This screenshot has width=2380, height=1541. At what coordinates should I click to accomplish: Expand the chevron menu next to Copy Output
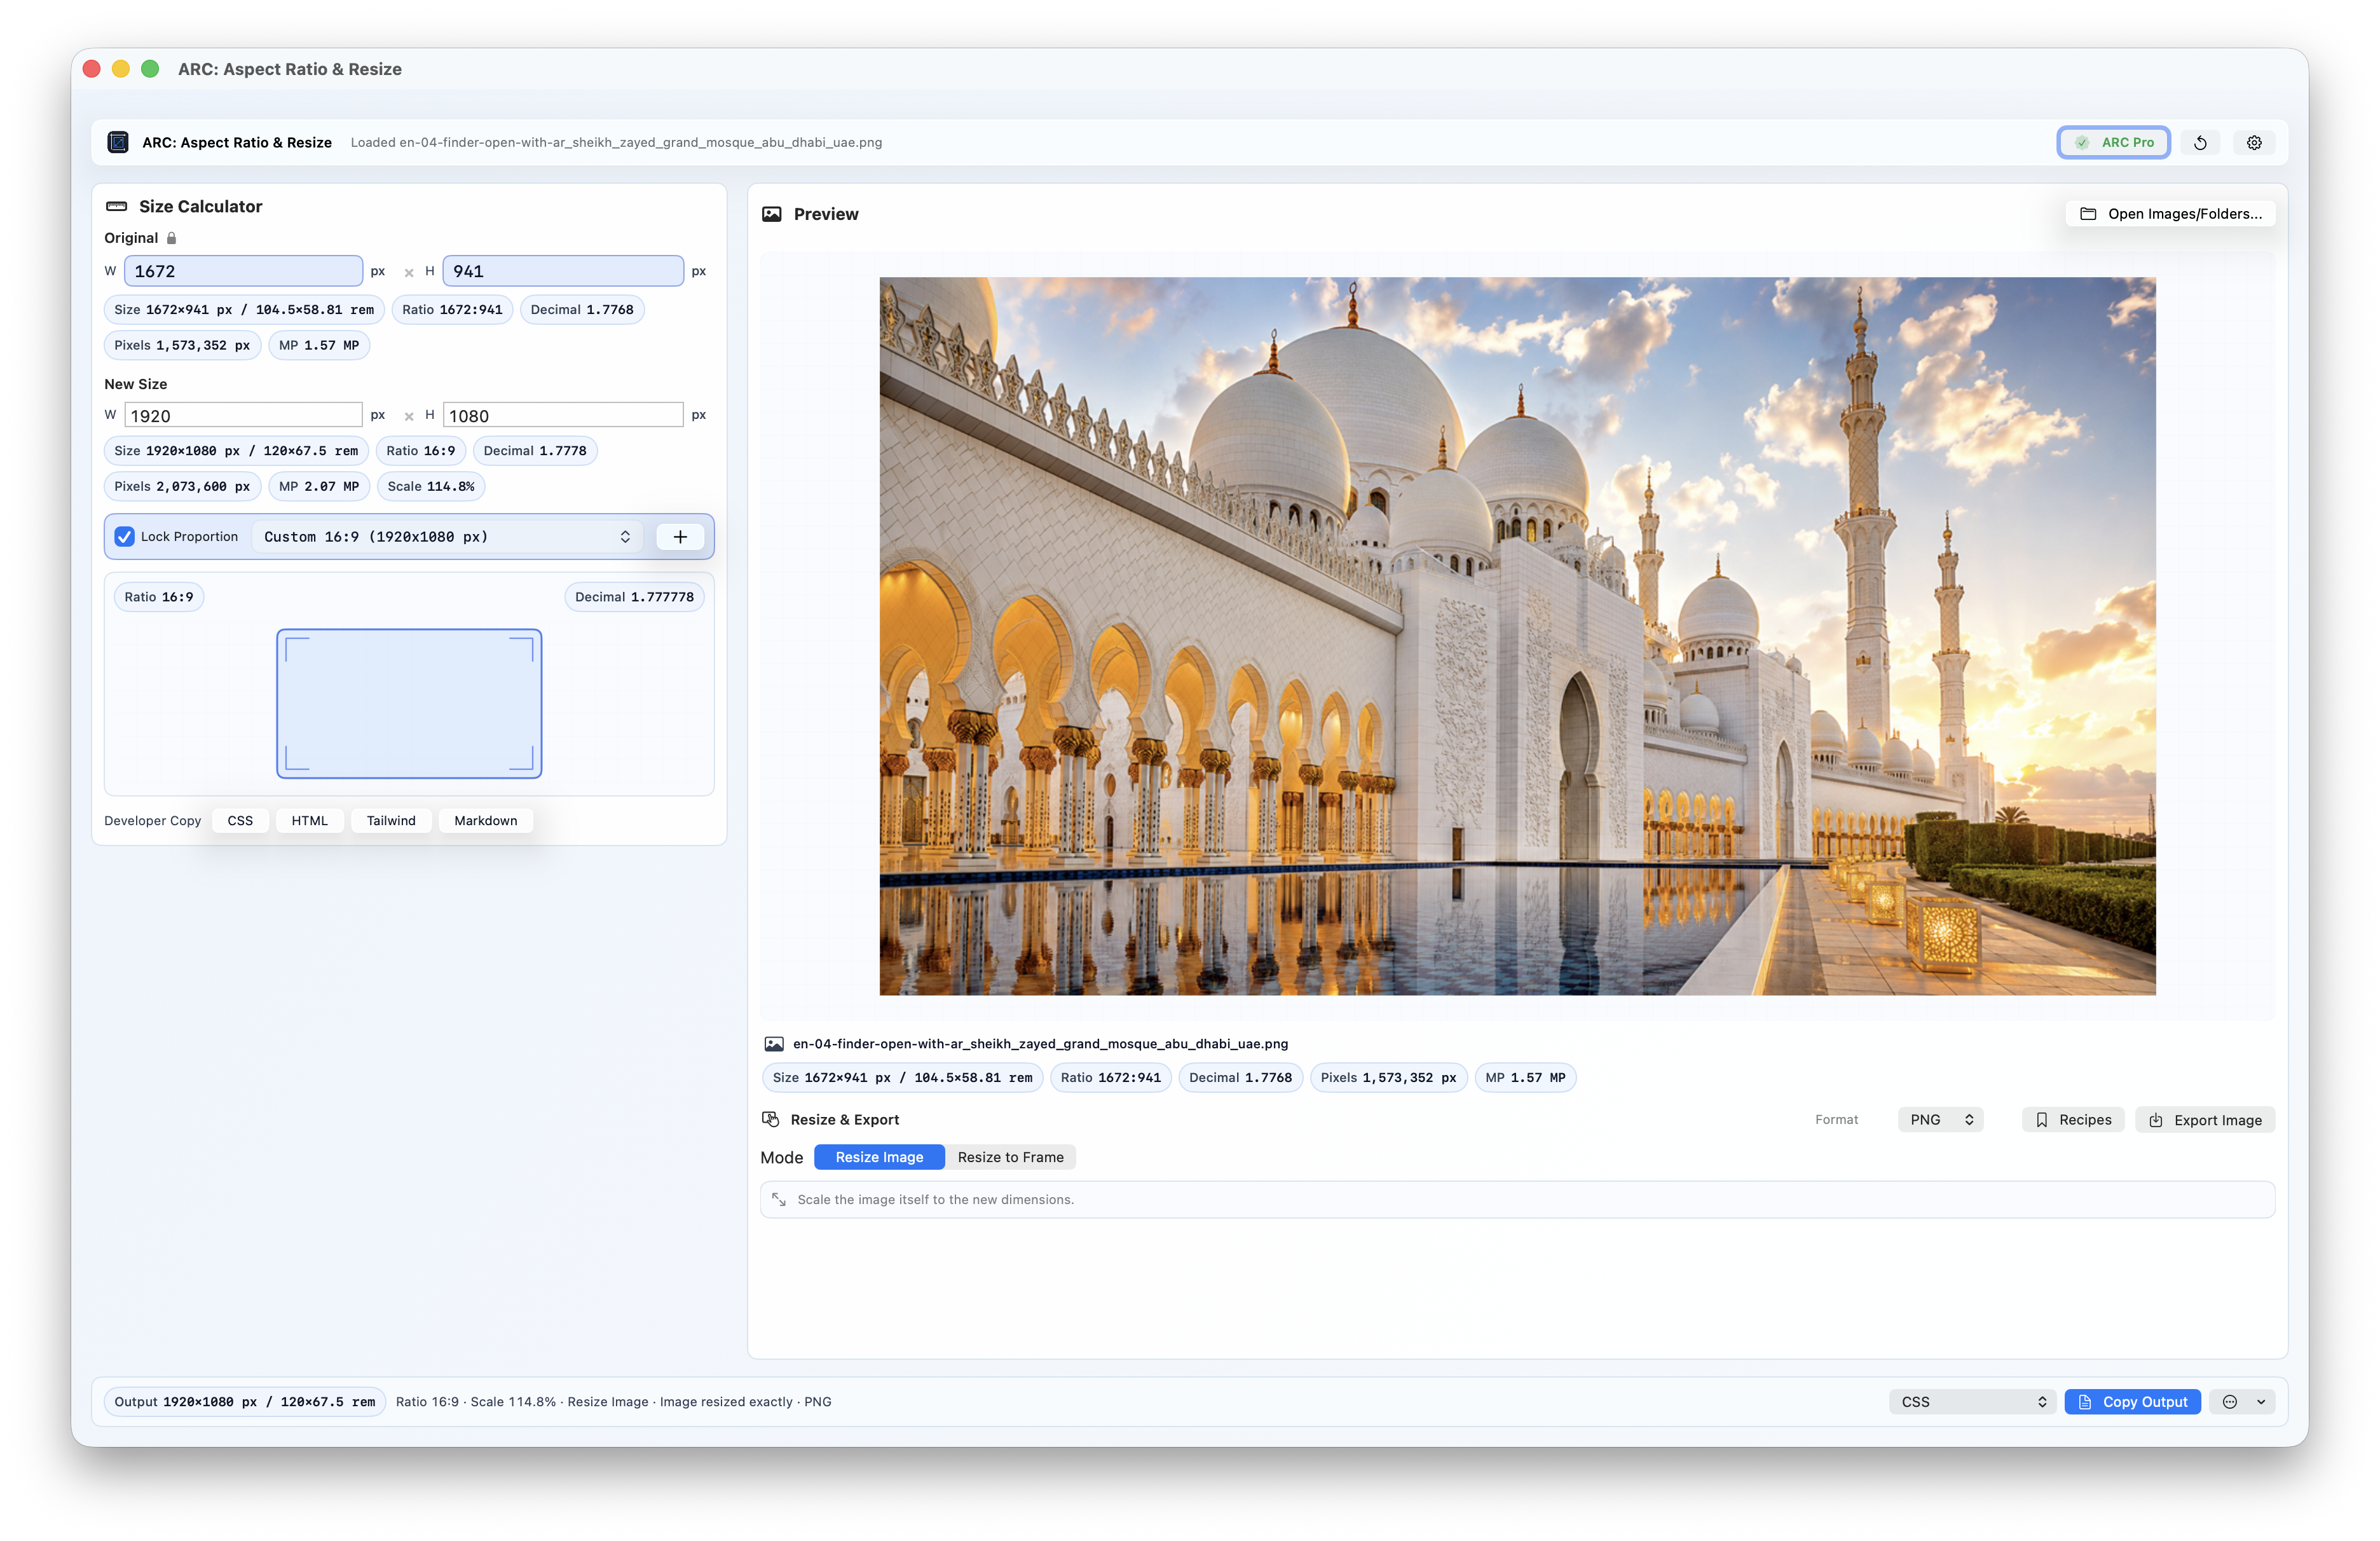(2261, 1401)
